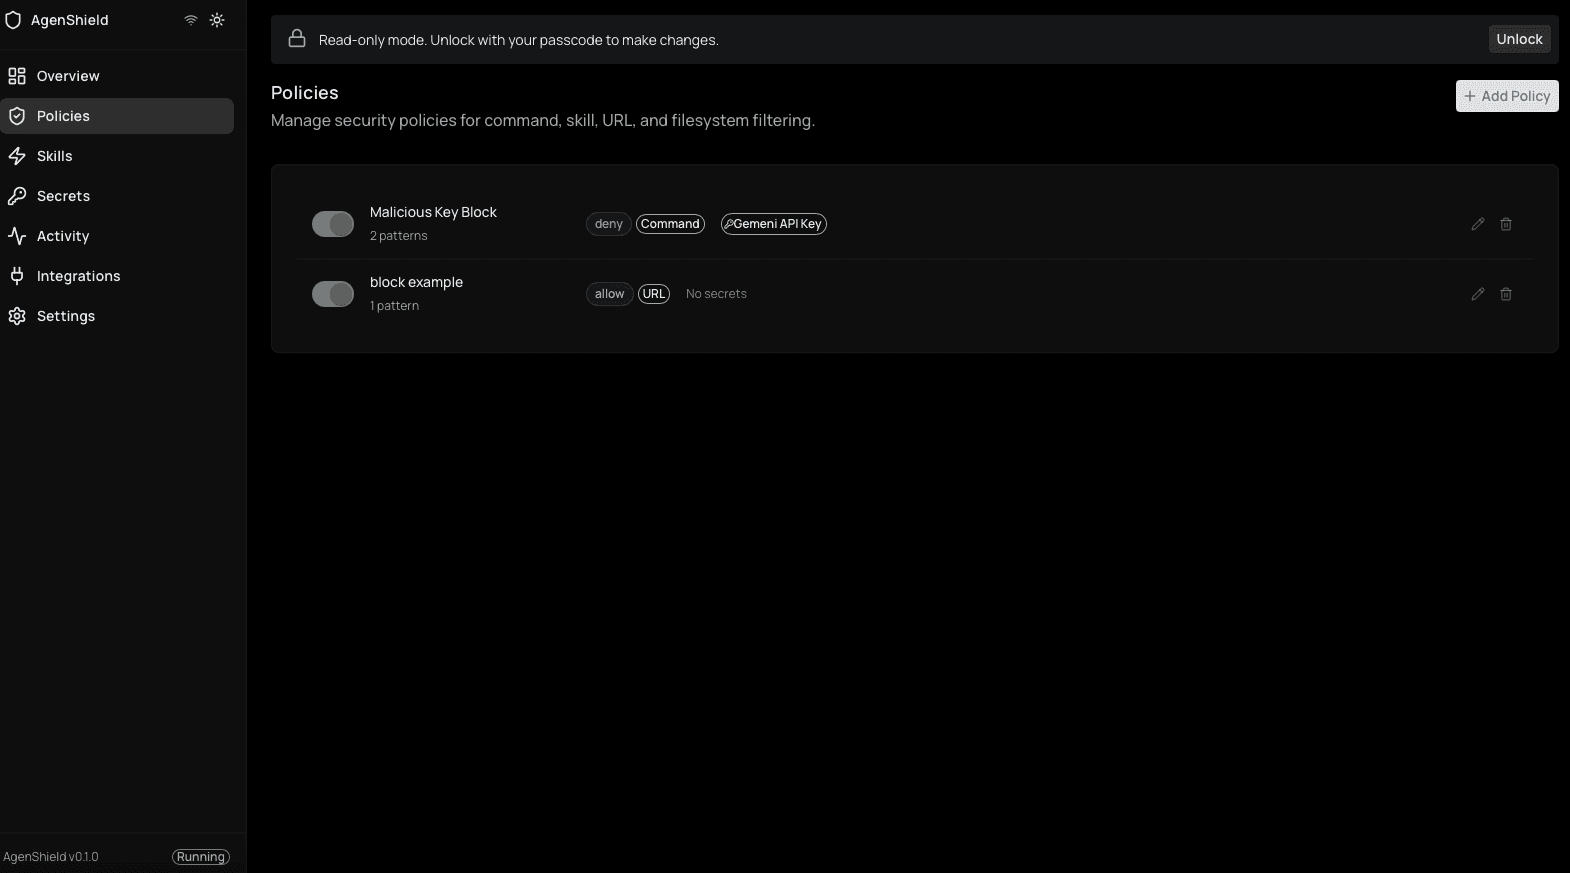Click the Command type badge
Image resolution: width=1570 pixels, height=873 pixels.
click(x=670, y=224)
